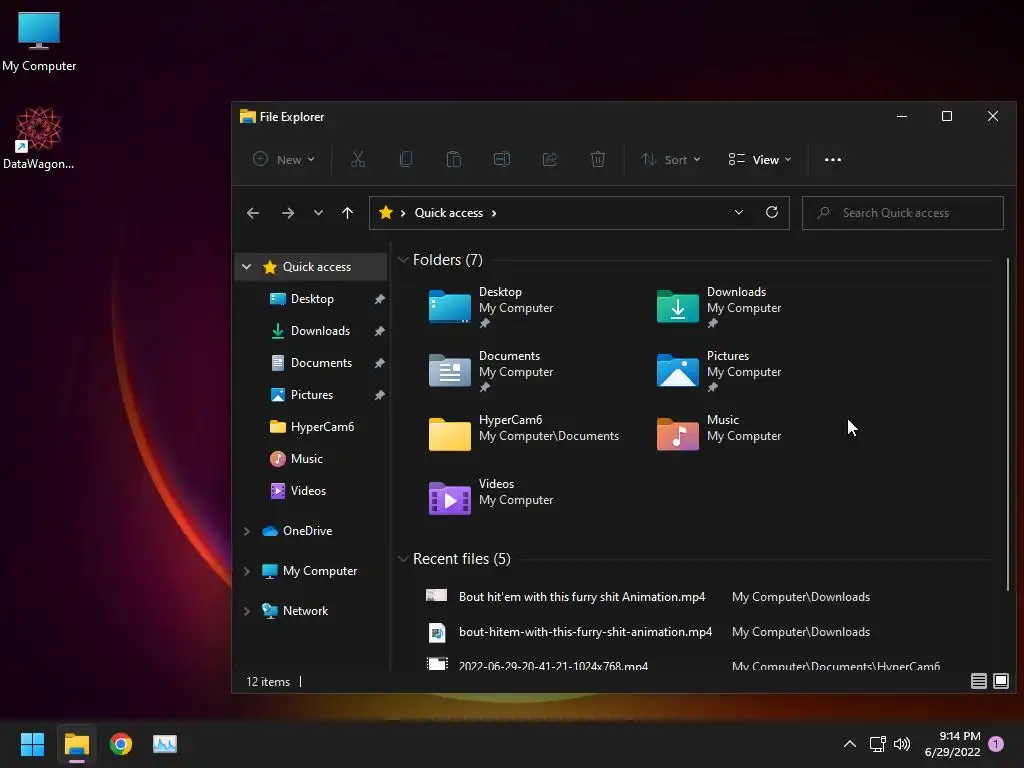This screenshot has height=768, width=1024.
Task: Collapse the Quick access tree node
Action: [246, 266]
